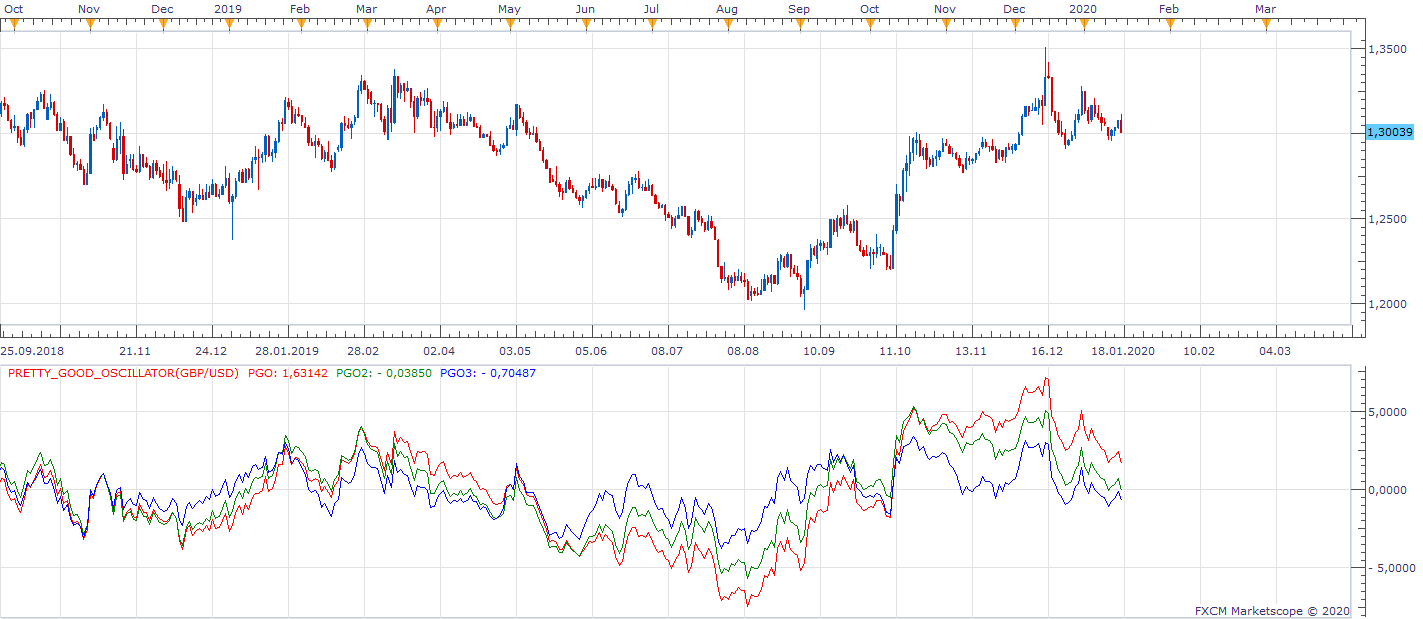This screenshot has height=619, width=1423.
Task: Click the 2019 year label on timeline
Action: (229, 8)
